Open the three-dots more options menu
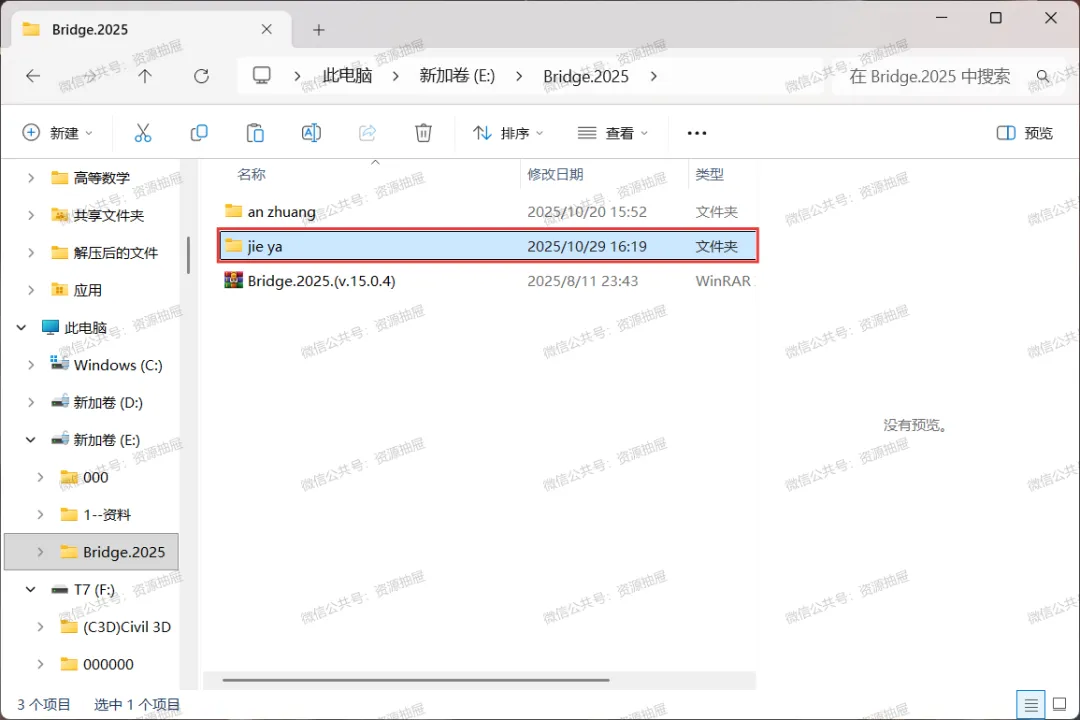 click(697, 133)
